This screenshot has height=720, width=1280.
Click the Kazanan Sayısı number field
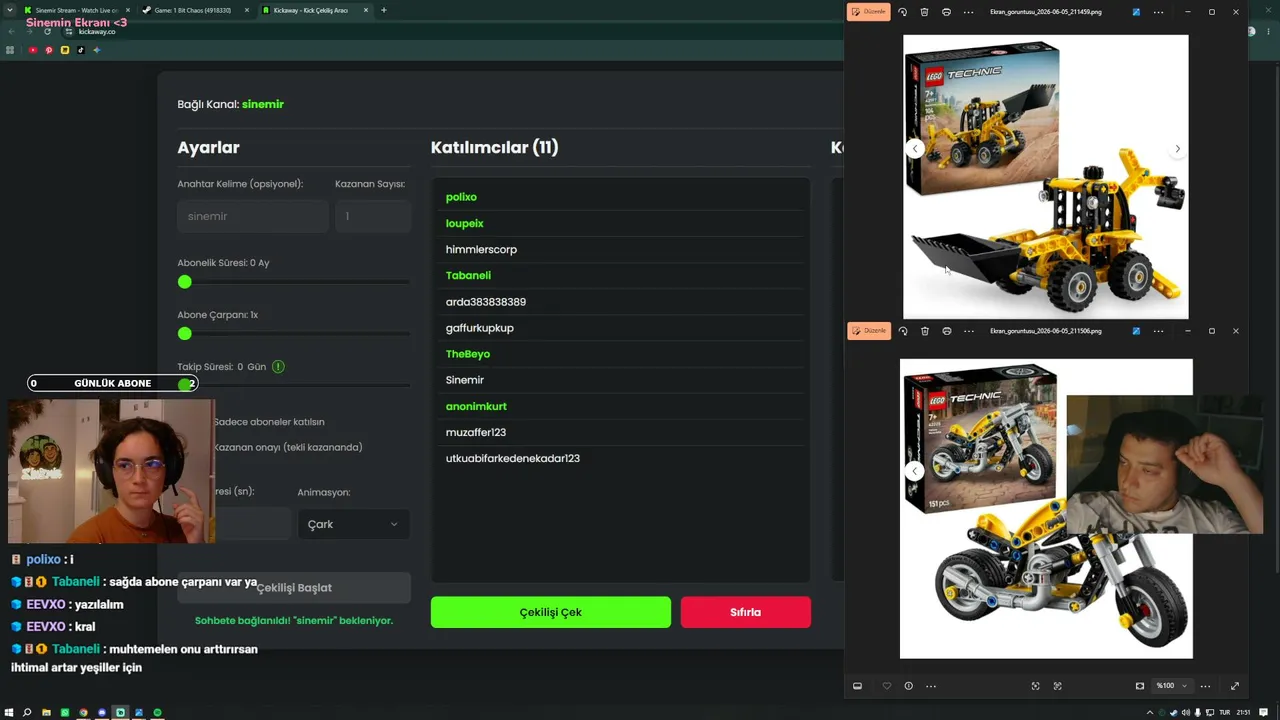[x=373, y=216]
